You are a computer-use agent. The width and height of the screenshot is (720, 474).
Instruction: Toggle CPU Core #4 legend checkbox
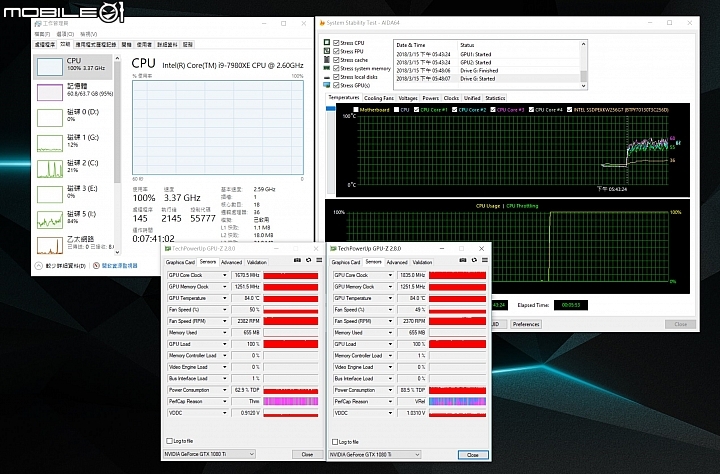531,110
